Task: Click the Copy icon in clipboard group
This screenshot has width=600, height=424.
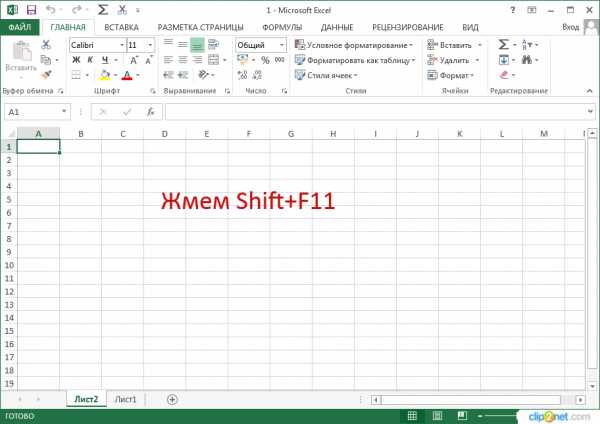Action: [x=46, y=60]
